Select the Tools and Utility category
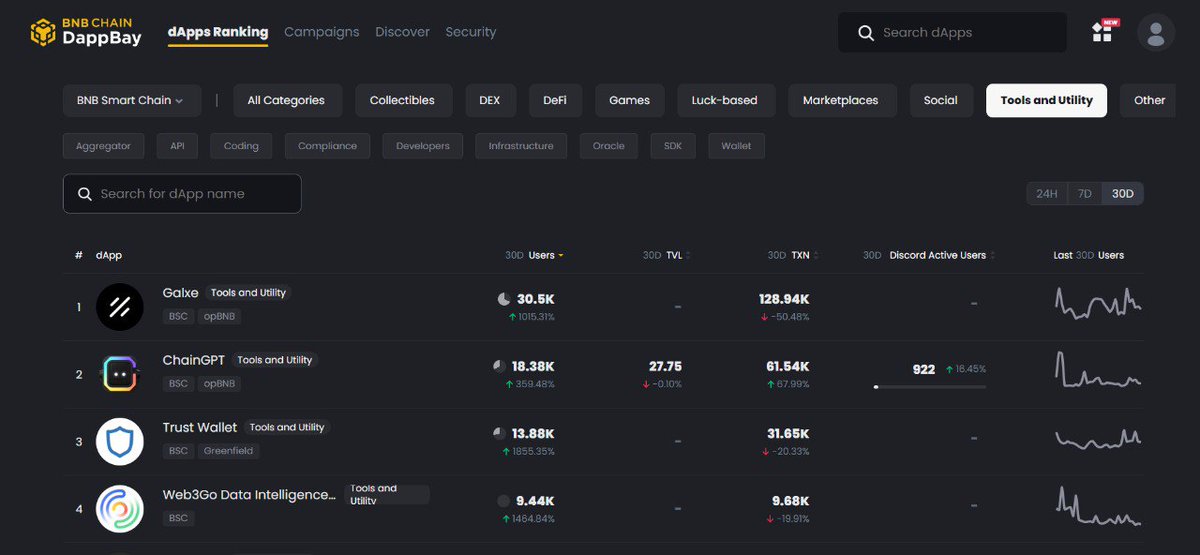 click(x=1046, y=100)
